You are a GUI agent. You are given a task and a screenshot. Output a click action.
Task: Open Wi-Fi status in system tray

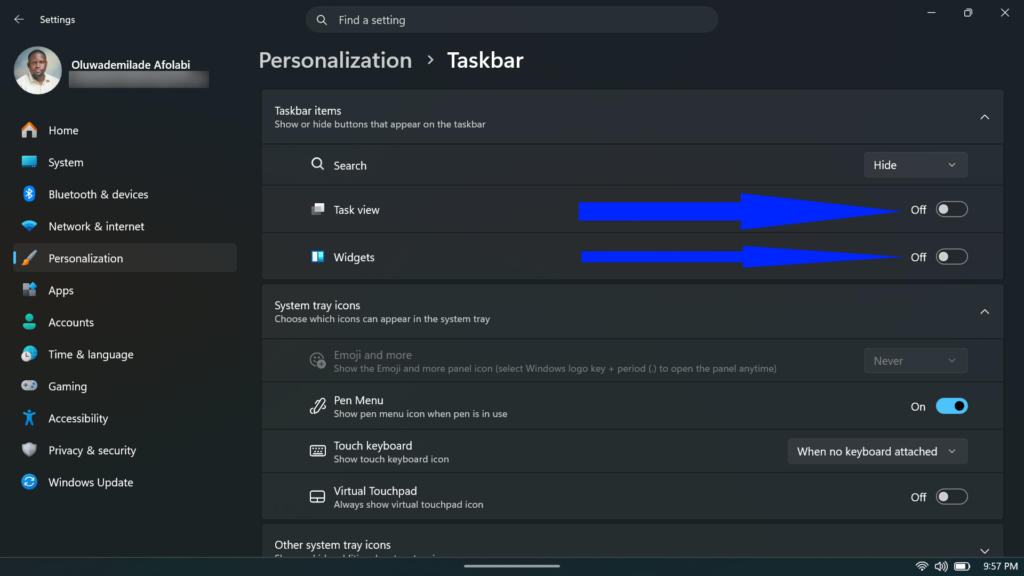pyautogui.click(x=921, y=566)
